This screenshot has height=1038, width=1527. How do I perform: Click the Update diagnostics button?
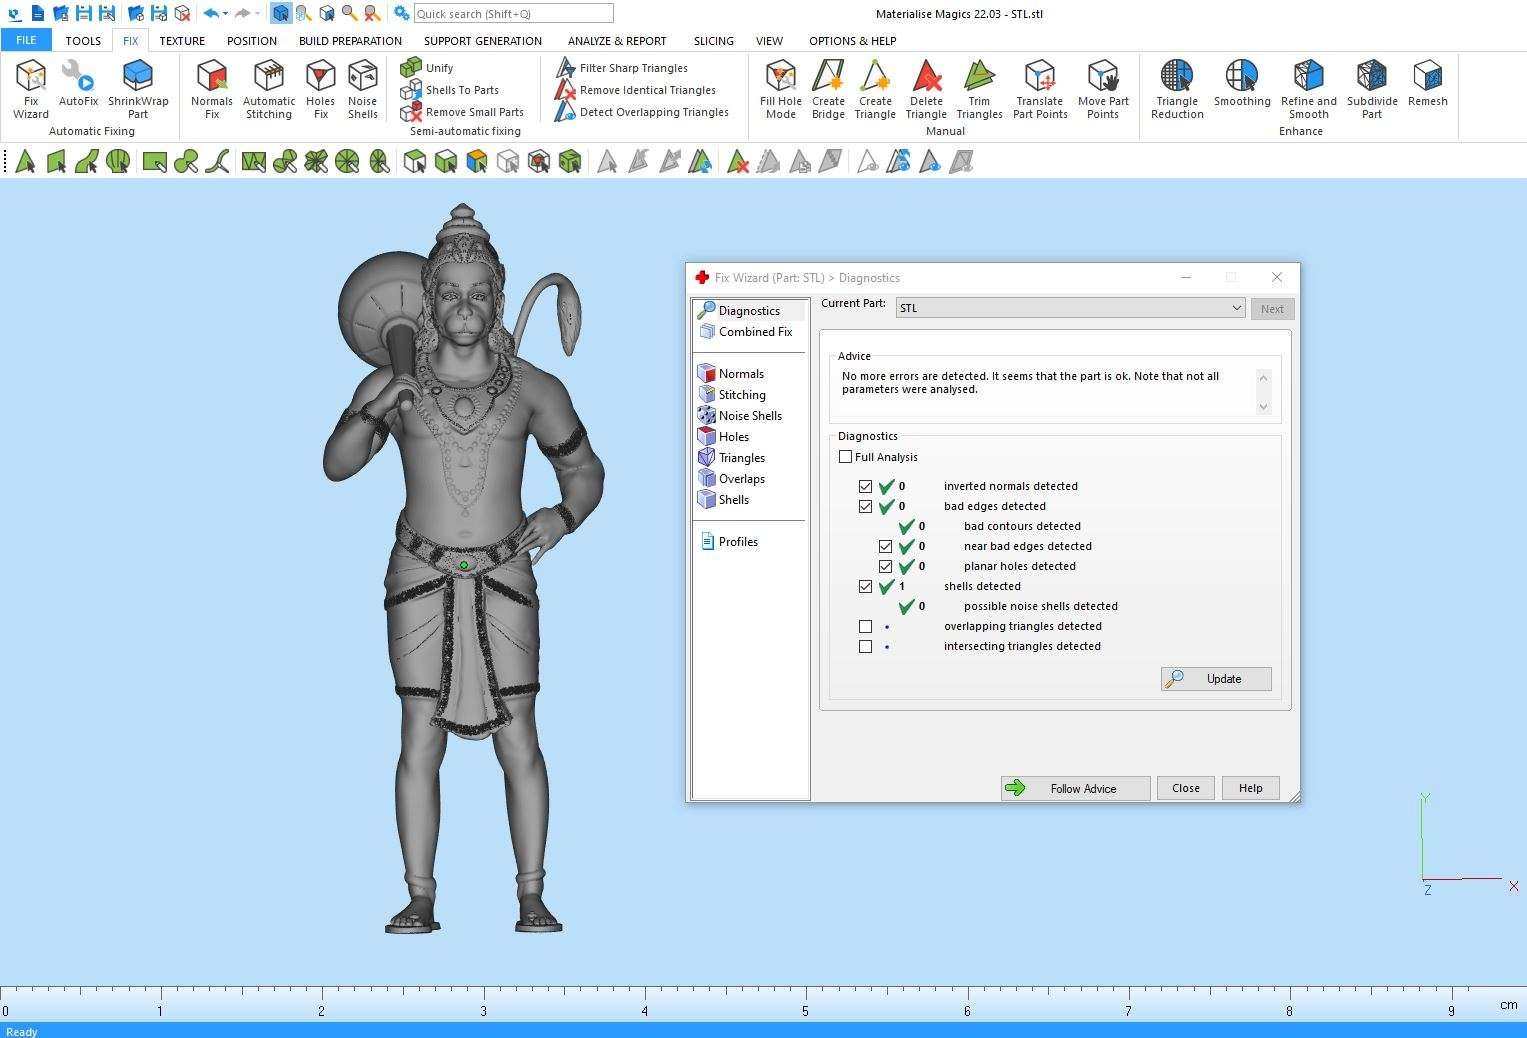(1216, 679)
